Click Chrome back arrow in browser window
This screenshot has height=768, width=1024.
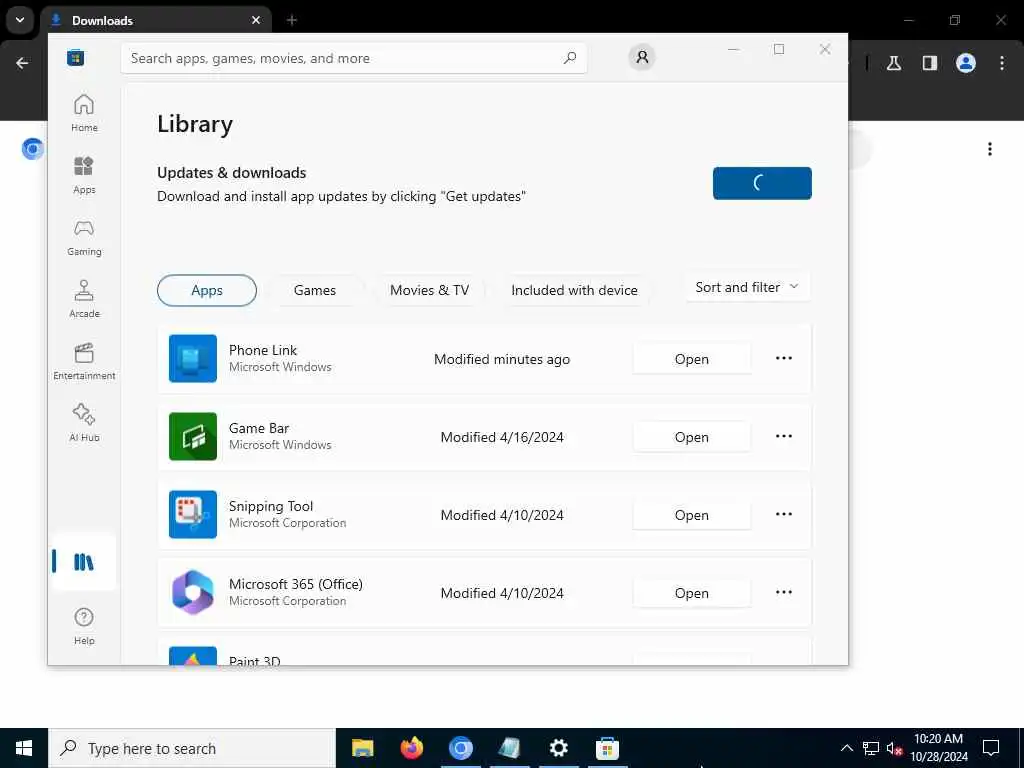(22, 63)
